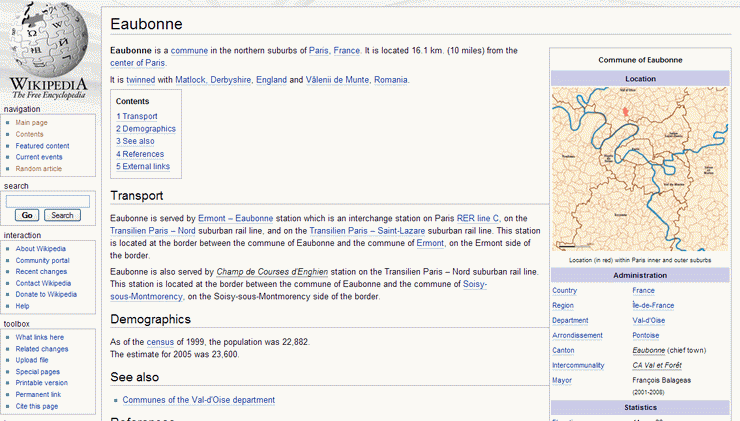The height and width of the screenshot is (421, 740).
Task: Open the France link in intro paragraph
Action: click(x=346, y=51)
